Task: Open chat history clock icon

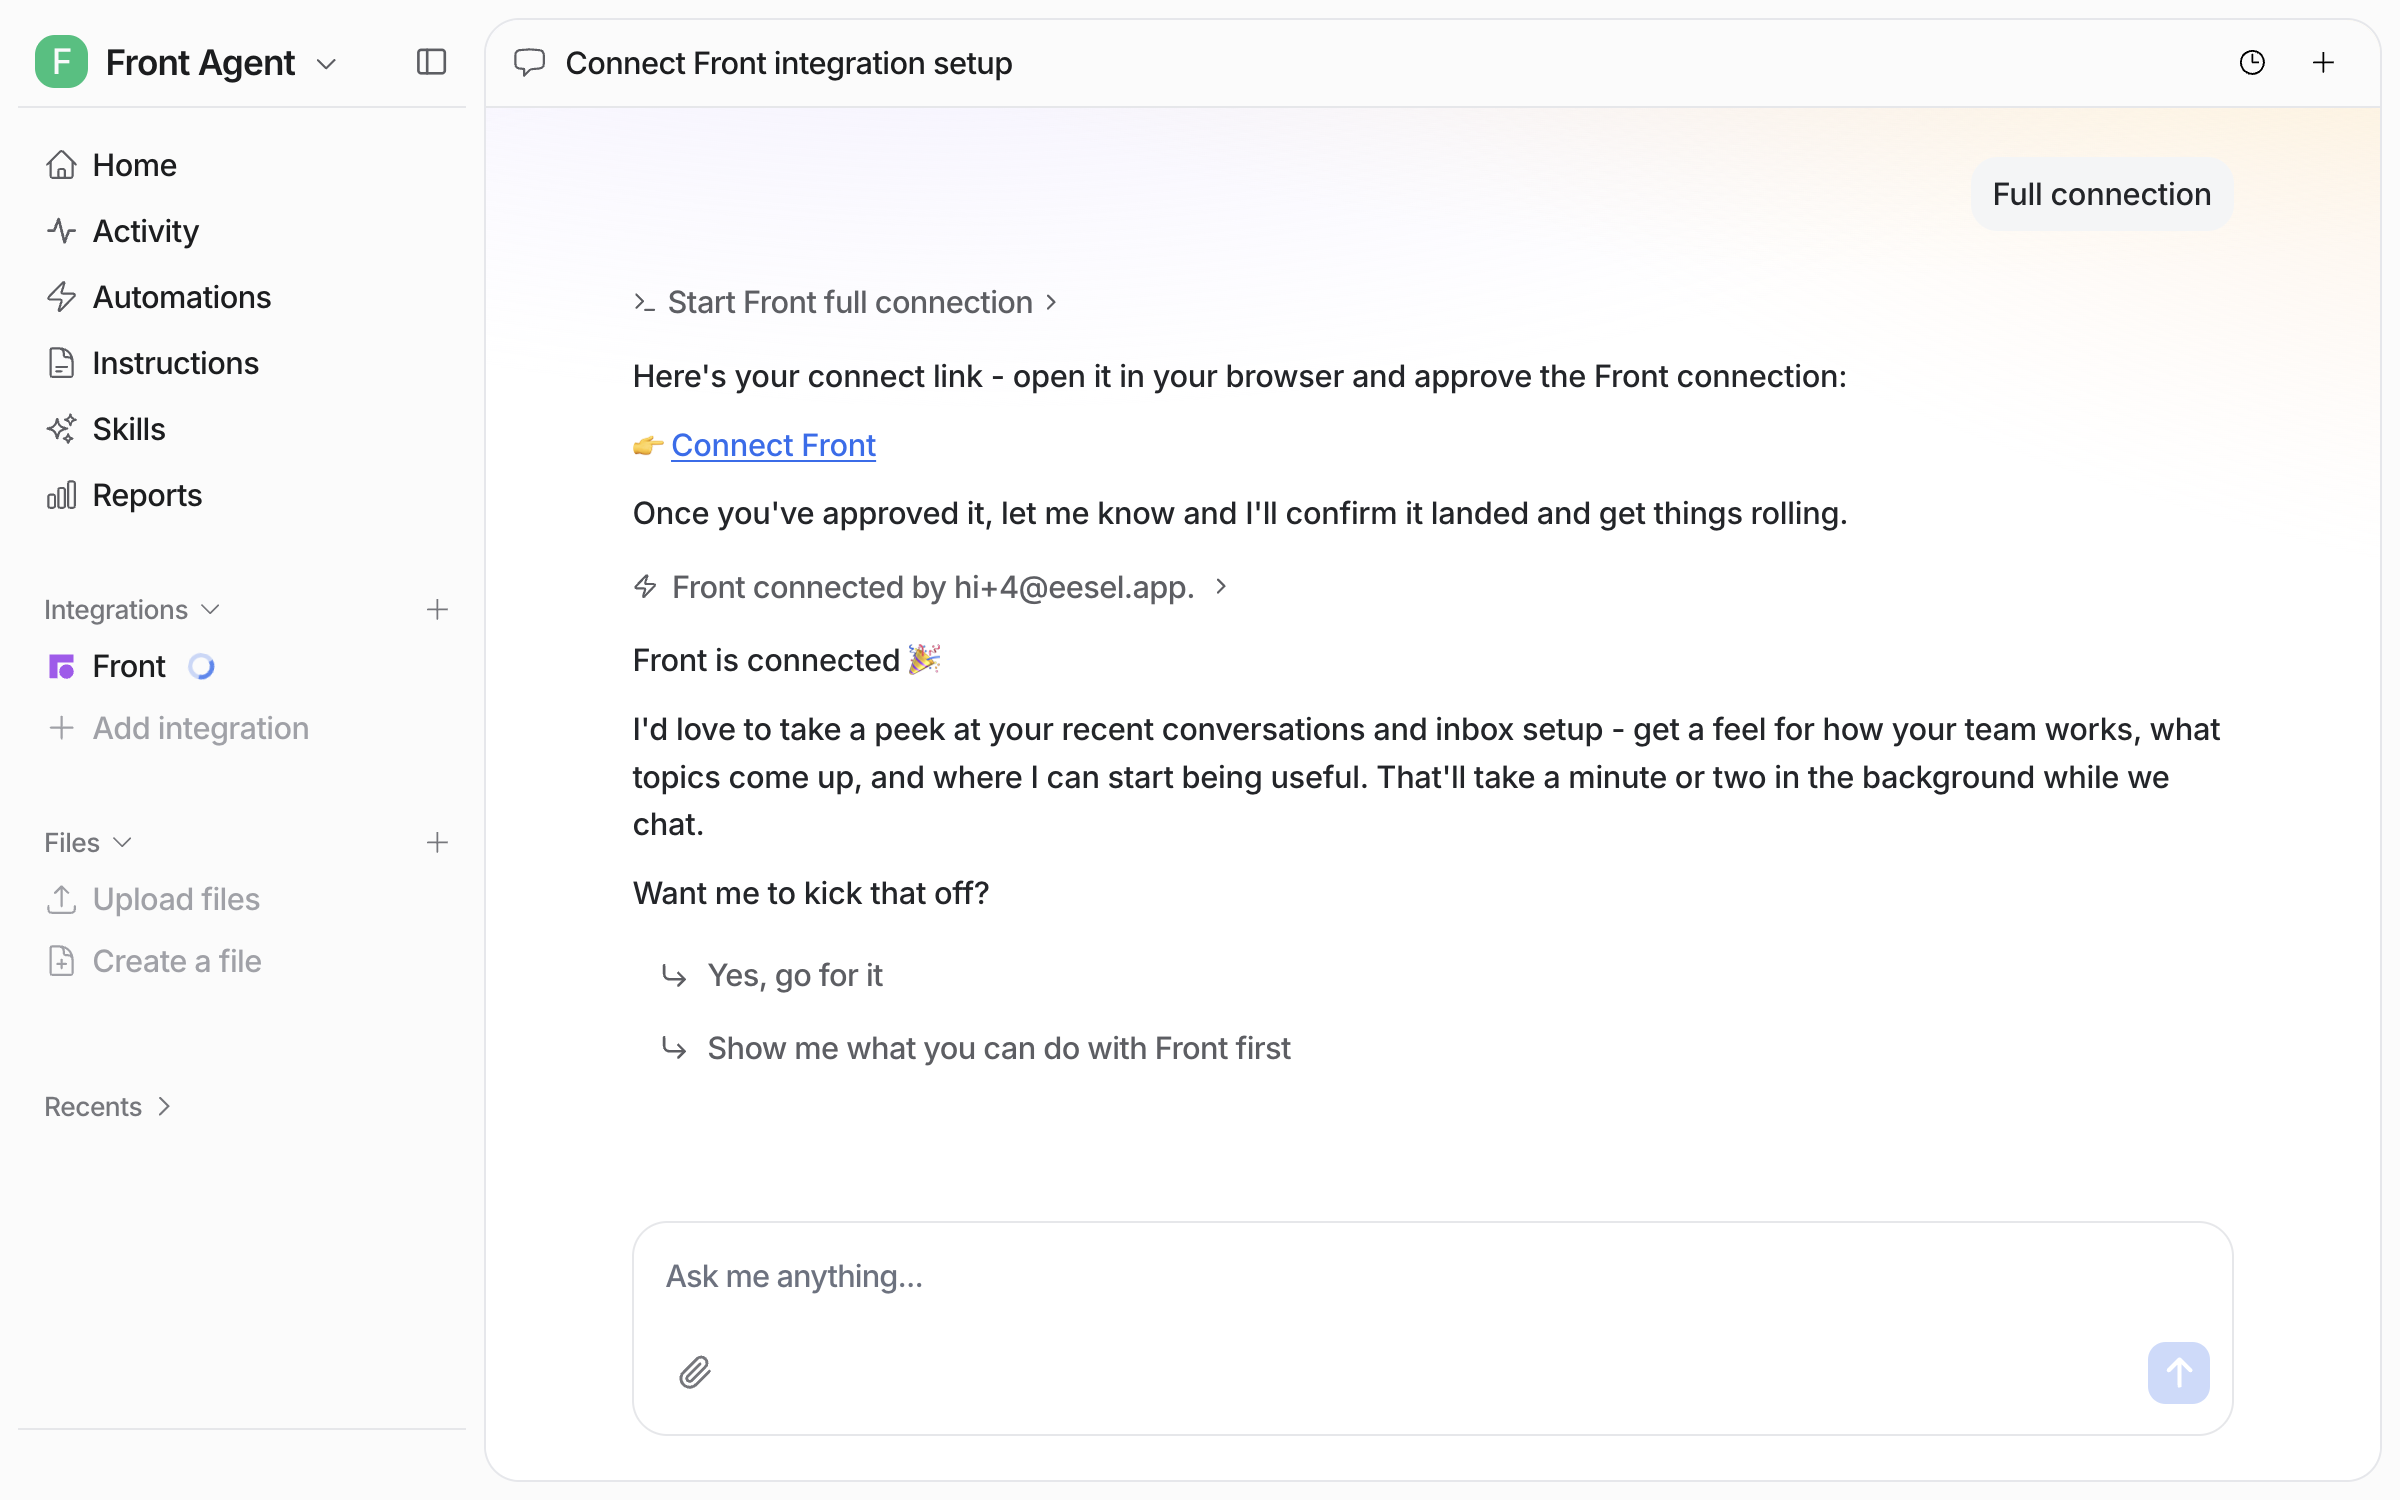Action: pos(2252,63)
